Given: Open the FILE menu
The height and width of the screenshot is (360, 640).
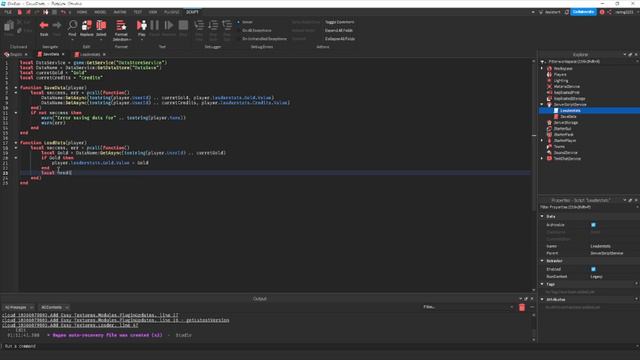Looking at the screenshot, I should [8, 12].
